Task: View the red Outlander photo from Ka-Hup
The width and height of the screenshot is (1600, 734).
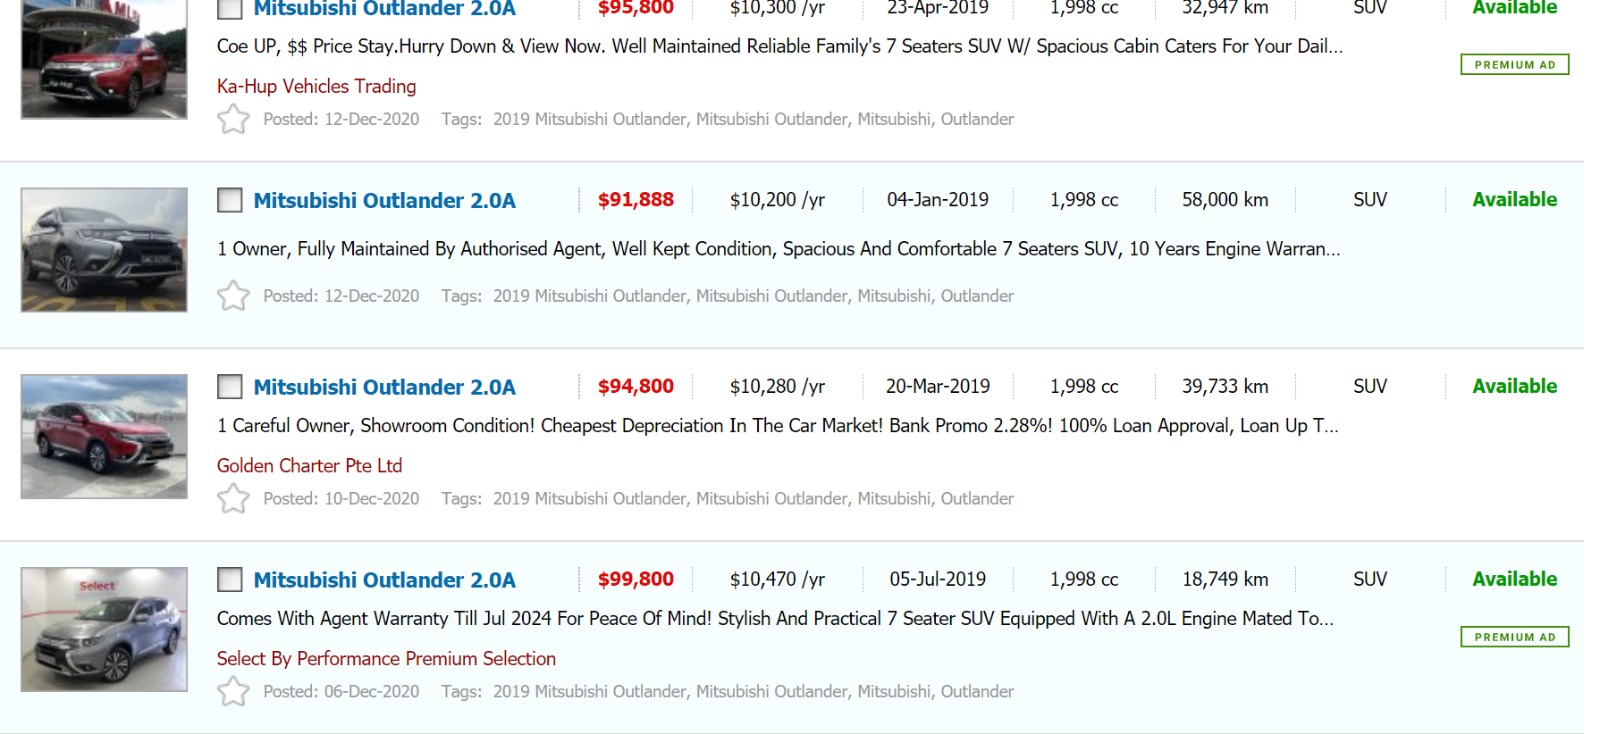Action: [x=104, y=60]
